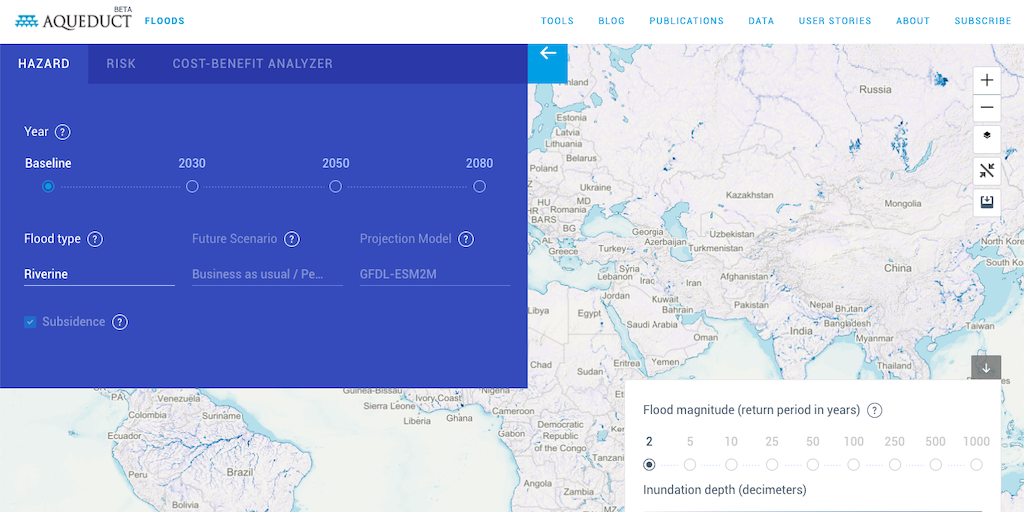Open the Publications menu item
This screenshot has height=512, width=1024.
(x=686, y=21)
